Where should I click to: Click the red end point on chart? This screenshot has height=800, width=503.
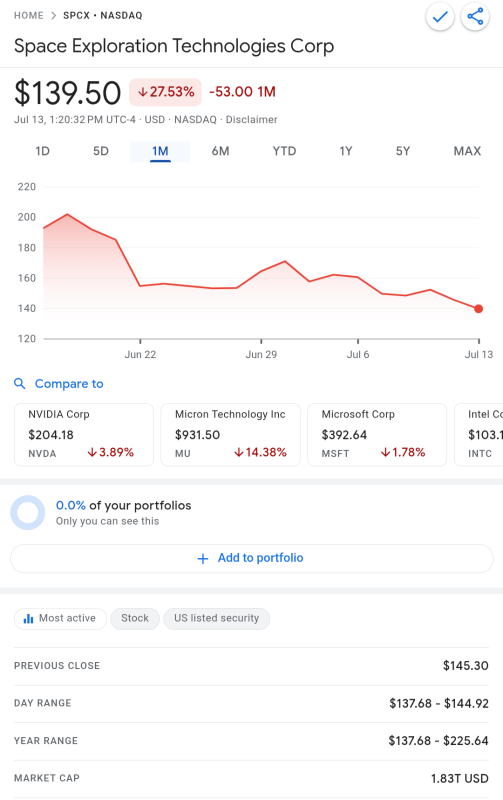[478, 309]
